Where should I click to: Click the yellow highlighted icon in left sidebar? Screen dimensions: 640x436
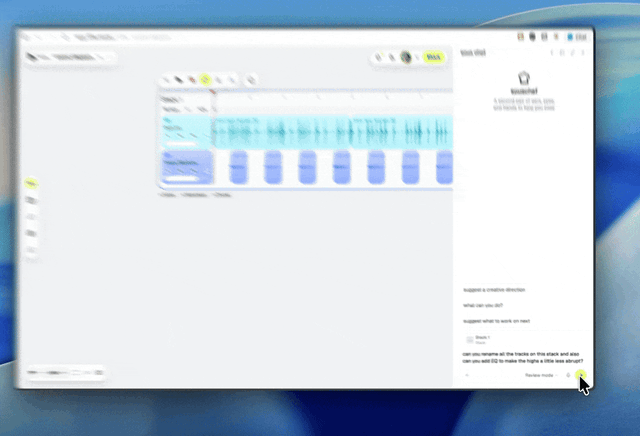(x=31, y=184)
